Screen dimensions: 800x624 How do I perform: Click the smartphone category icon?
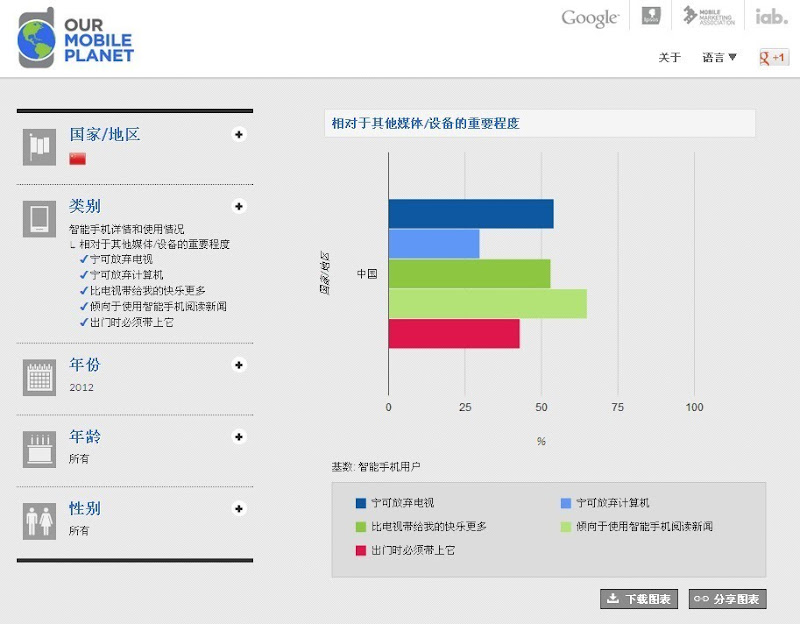pyautogui.click(x=39, y=218)
